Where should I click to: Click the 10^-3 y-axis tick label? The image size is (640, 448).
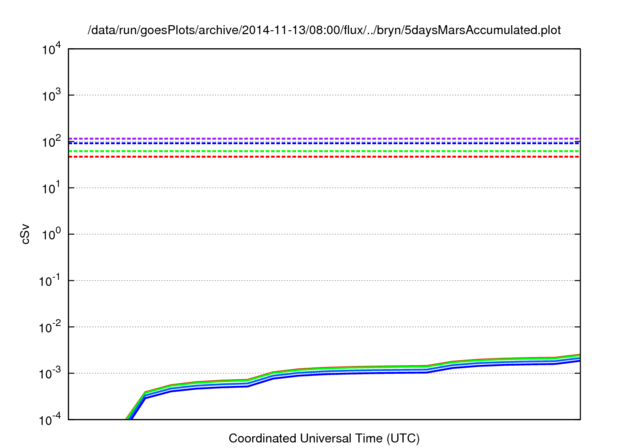coord(50,374)
